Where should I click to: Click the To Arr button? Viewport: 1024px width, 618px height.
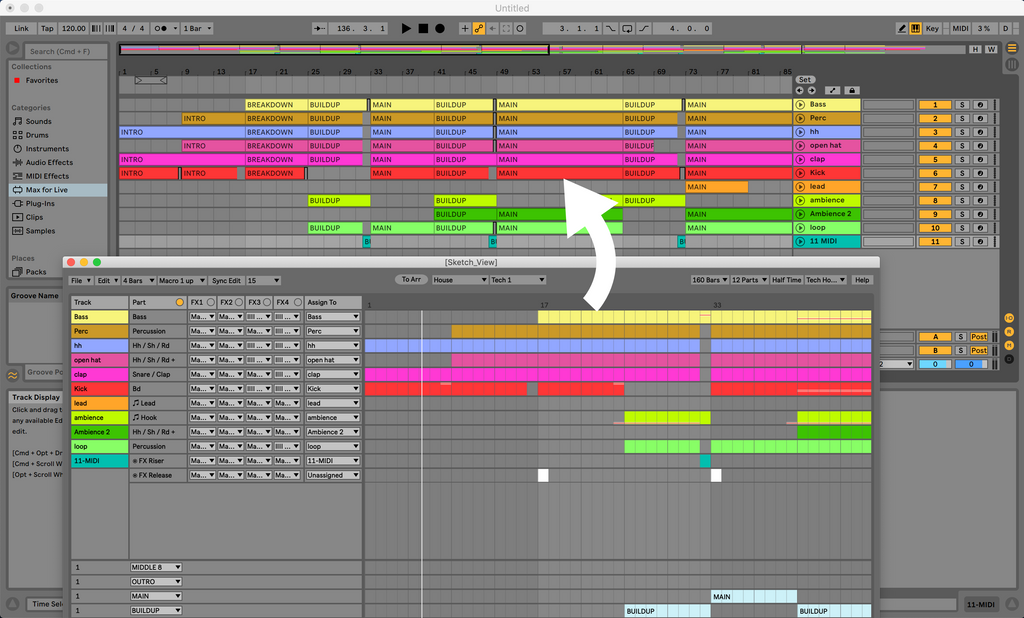[411, 280]
